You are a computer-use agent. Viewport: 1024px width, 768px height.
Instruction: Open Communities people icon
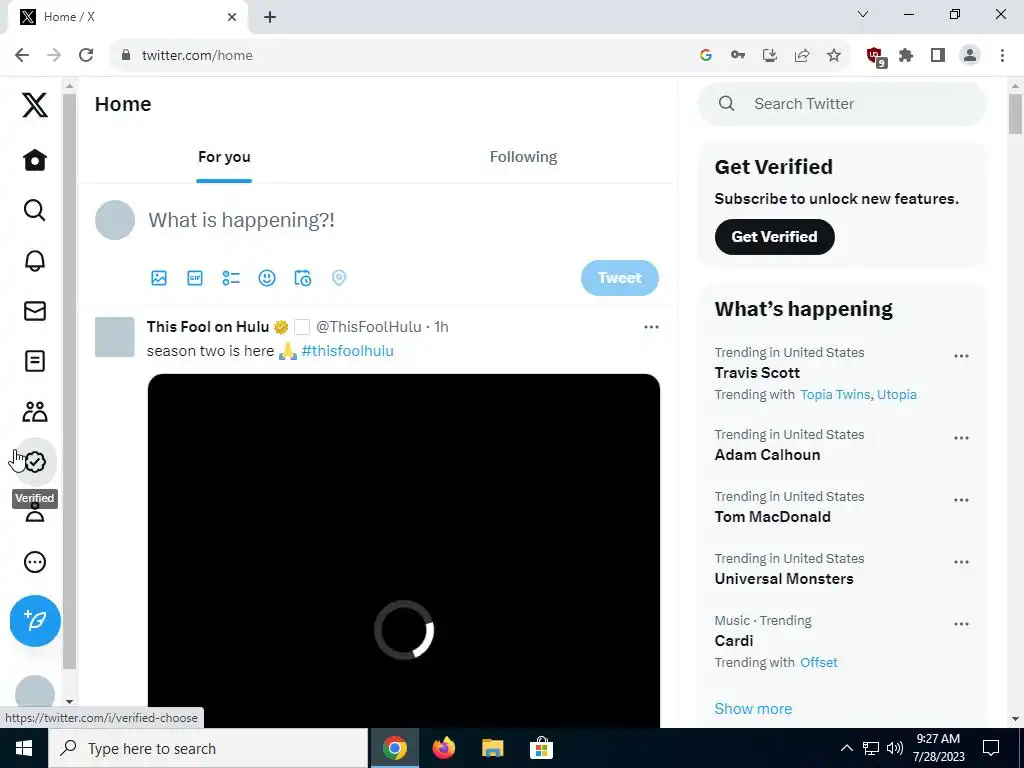[35, 411]
